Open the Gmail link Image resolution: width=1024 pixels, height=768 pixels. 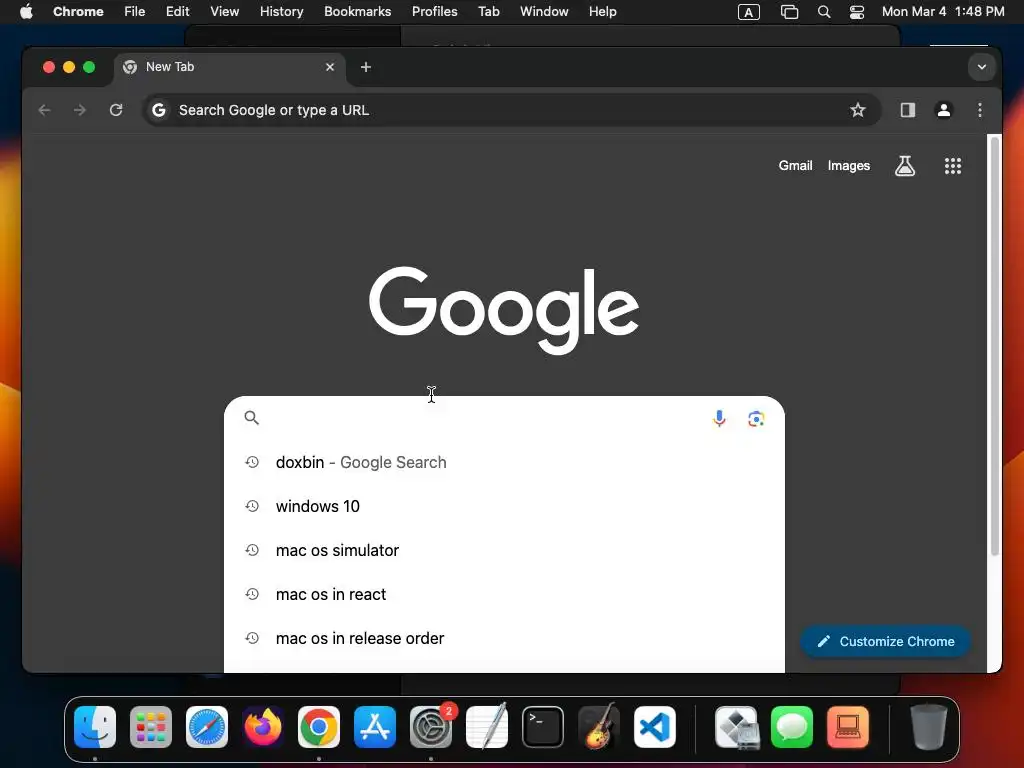tap(795, 166)
